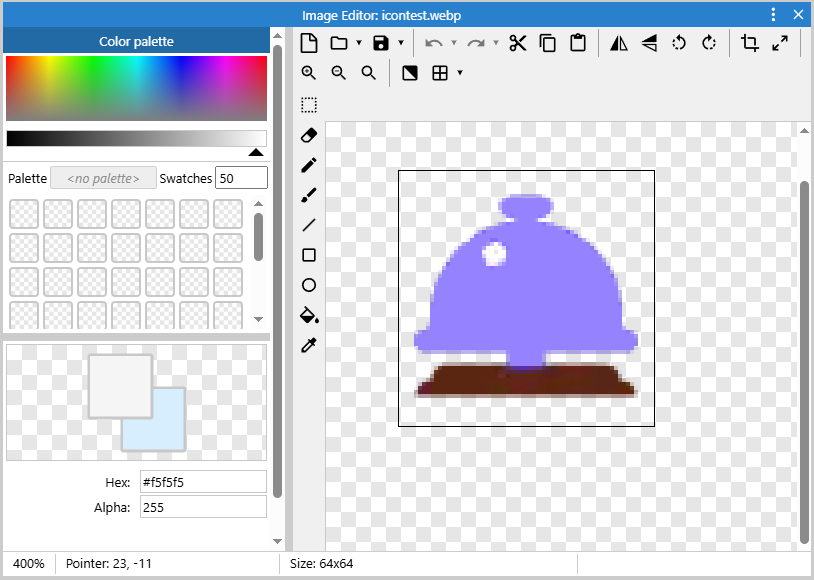Click the Crop image icon
This screenshot has height=580, width=814.
(x=750, y=43)
